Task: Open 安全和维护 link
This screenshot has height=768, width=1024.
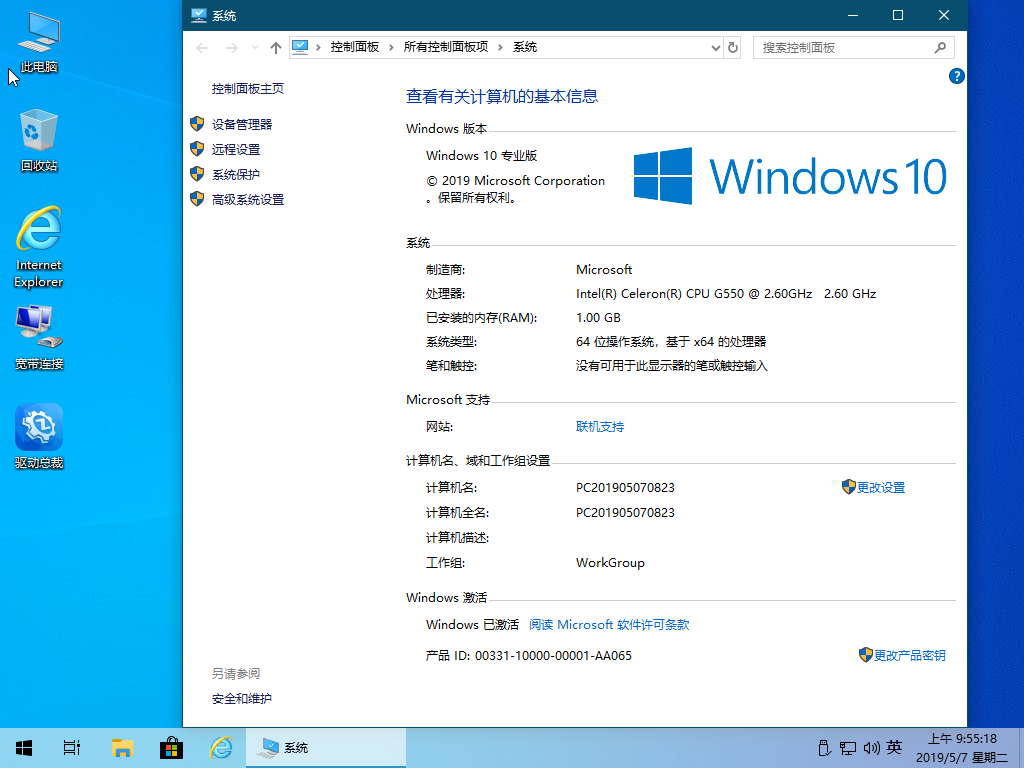Action: pos(242,699)
